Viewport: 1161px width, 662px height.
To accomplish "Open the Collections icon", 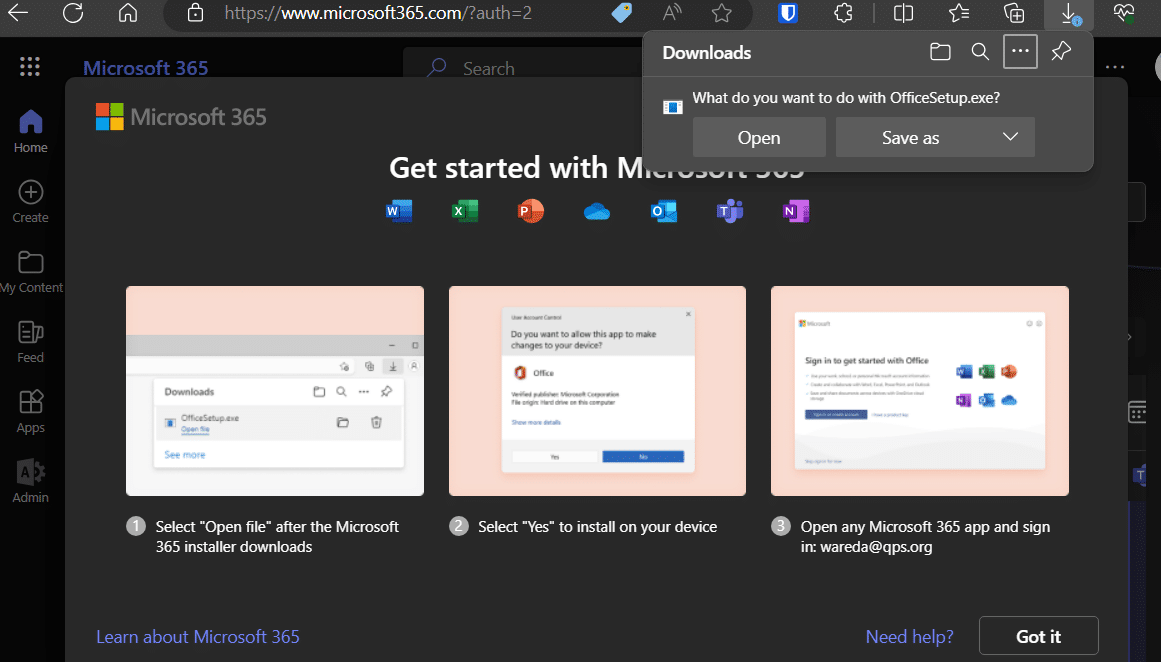I will tap(1014, 13).
